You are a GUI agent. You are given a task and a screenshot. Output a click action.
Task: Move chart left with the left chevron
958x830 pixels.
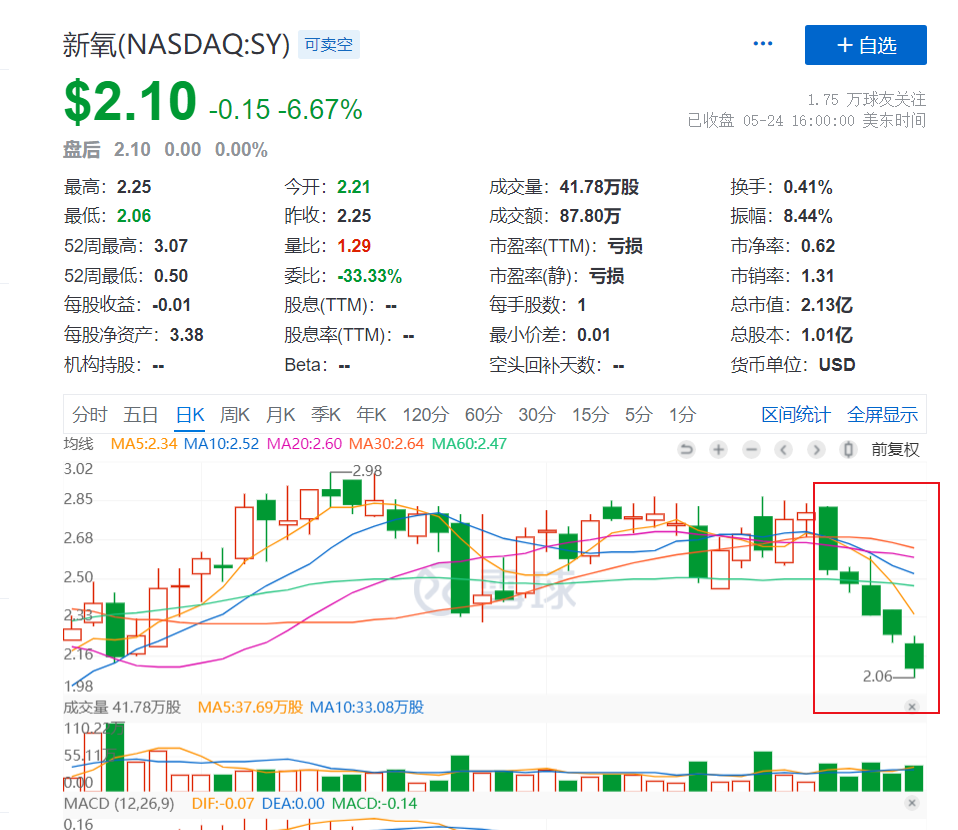coord(783,450)
